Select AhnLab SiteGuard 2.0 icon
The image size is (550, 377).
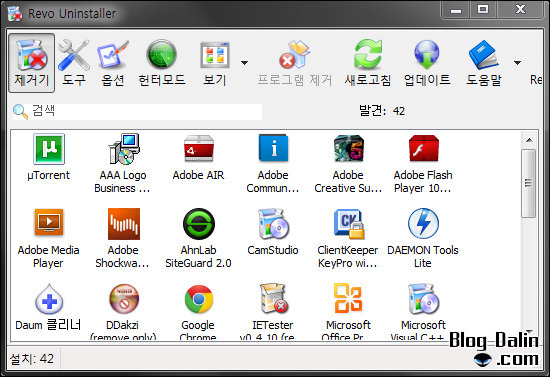199,224
